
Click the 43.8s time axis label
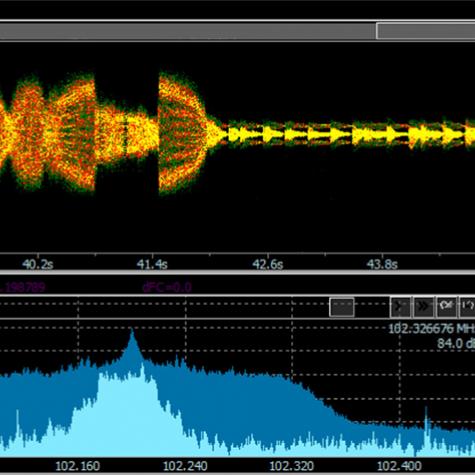tap(382, 264)
